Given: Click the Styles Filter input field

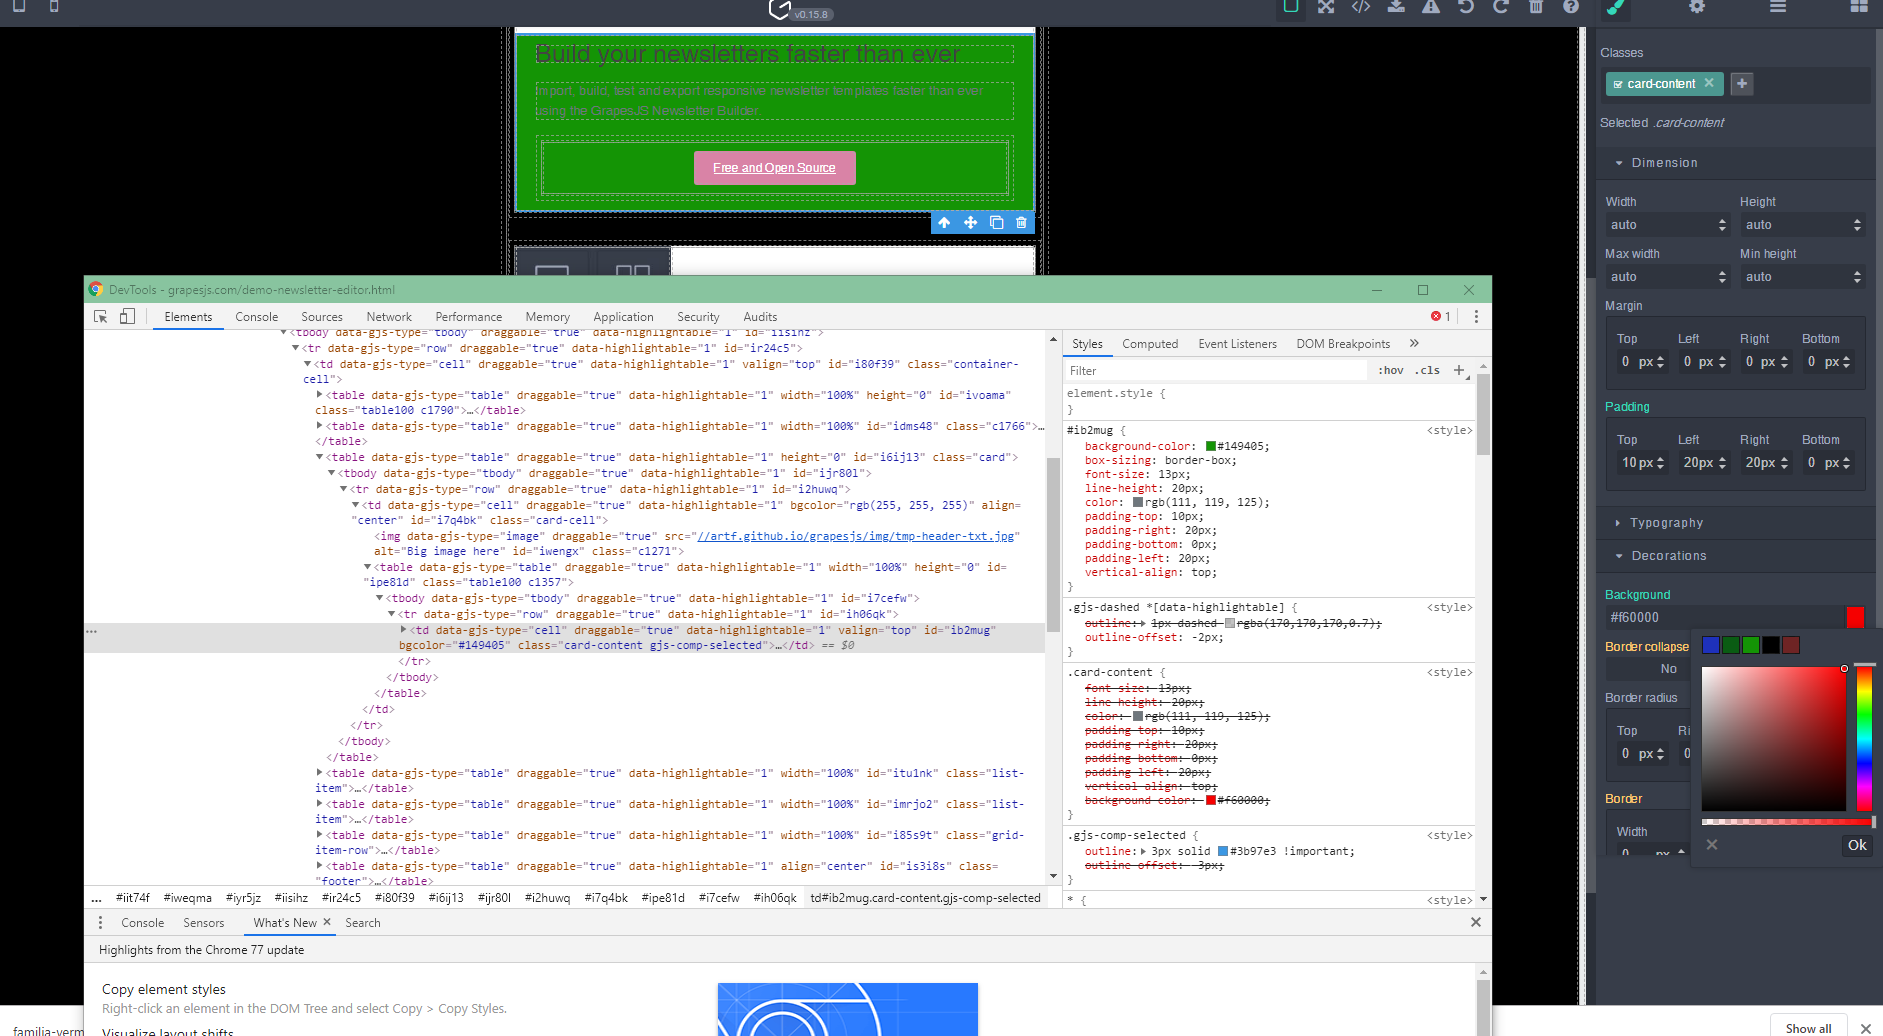Looking at the screenshot, I should pyautogui.click(x=1216, y=370).
